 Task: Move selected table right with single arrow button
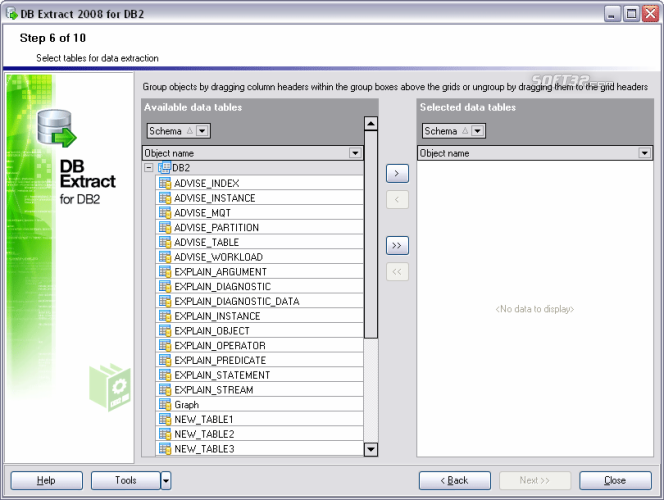[397, 174]
